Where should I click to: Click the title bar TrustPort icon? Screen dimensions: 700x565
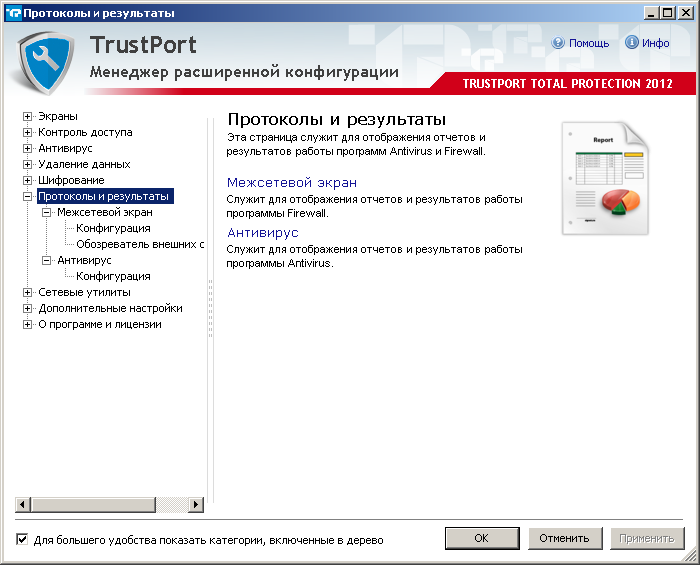pos(14,13)
